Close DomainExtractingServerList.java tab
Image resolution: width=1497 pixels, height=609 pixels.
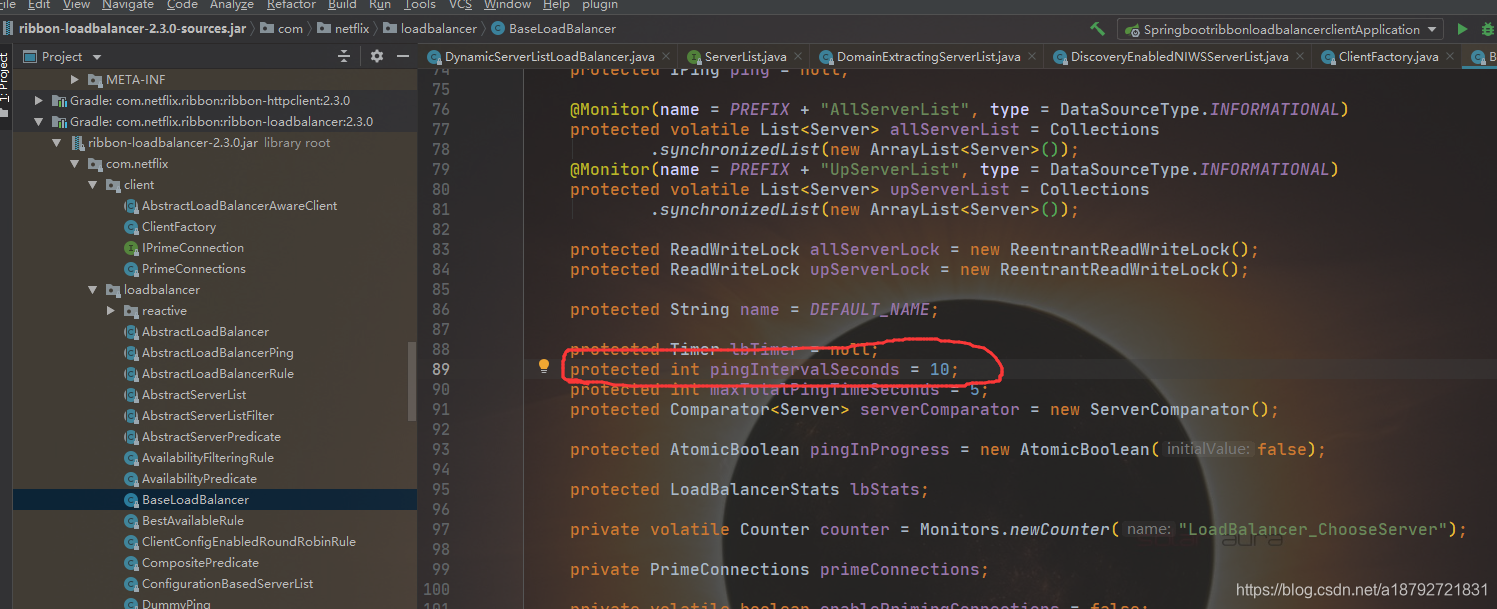click(1030, 57)
